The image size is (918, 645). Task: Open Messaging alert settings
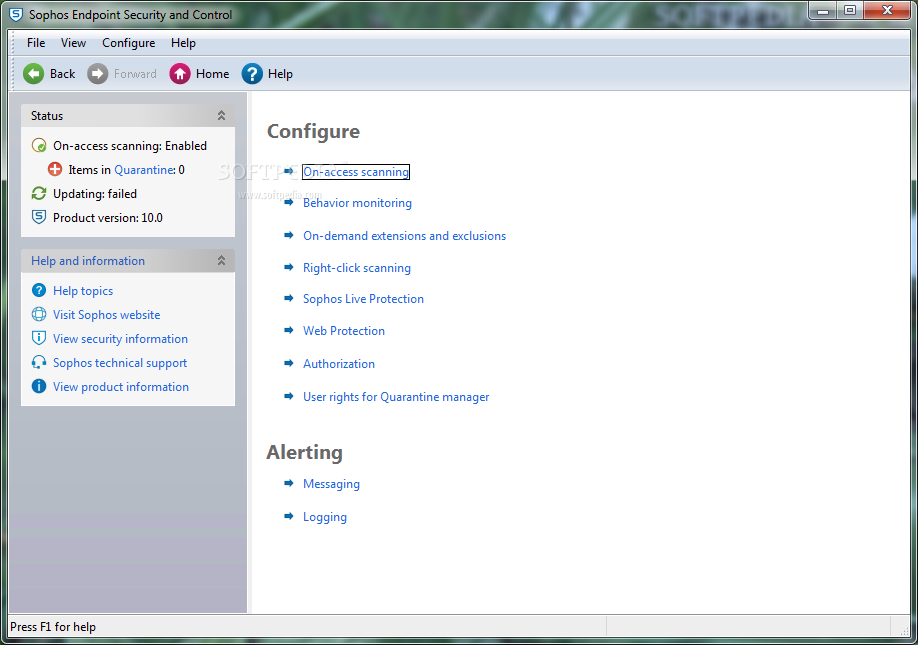[x=331, y=483]
